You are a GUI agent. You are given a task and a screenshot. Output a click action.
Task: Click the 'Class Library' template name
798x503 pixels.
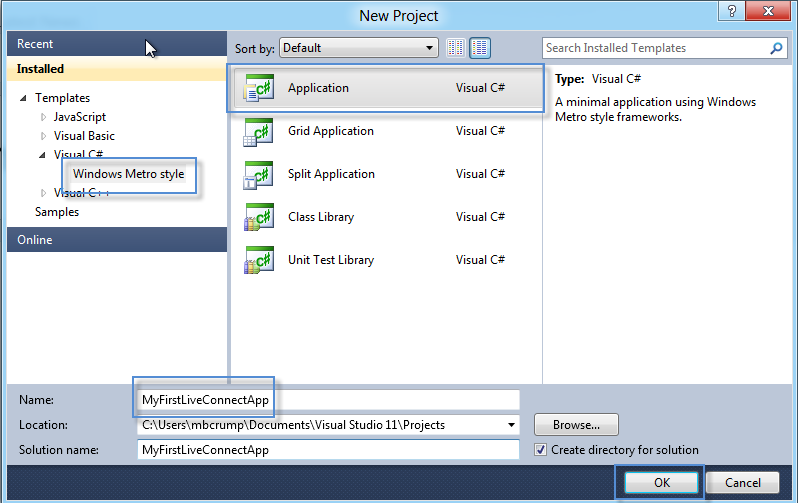coord(321,217)
